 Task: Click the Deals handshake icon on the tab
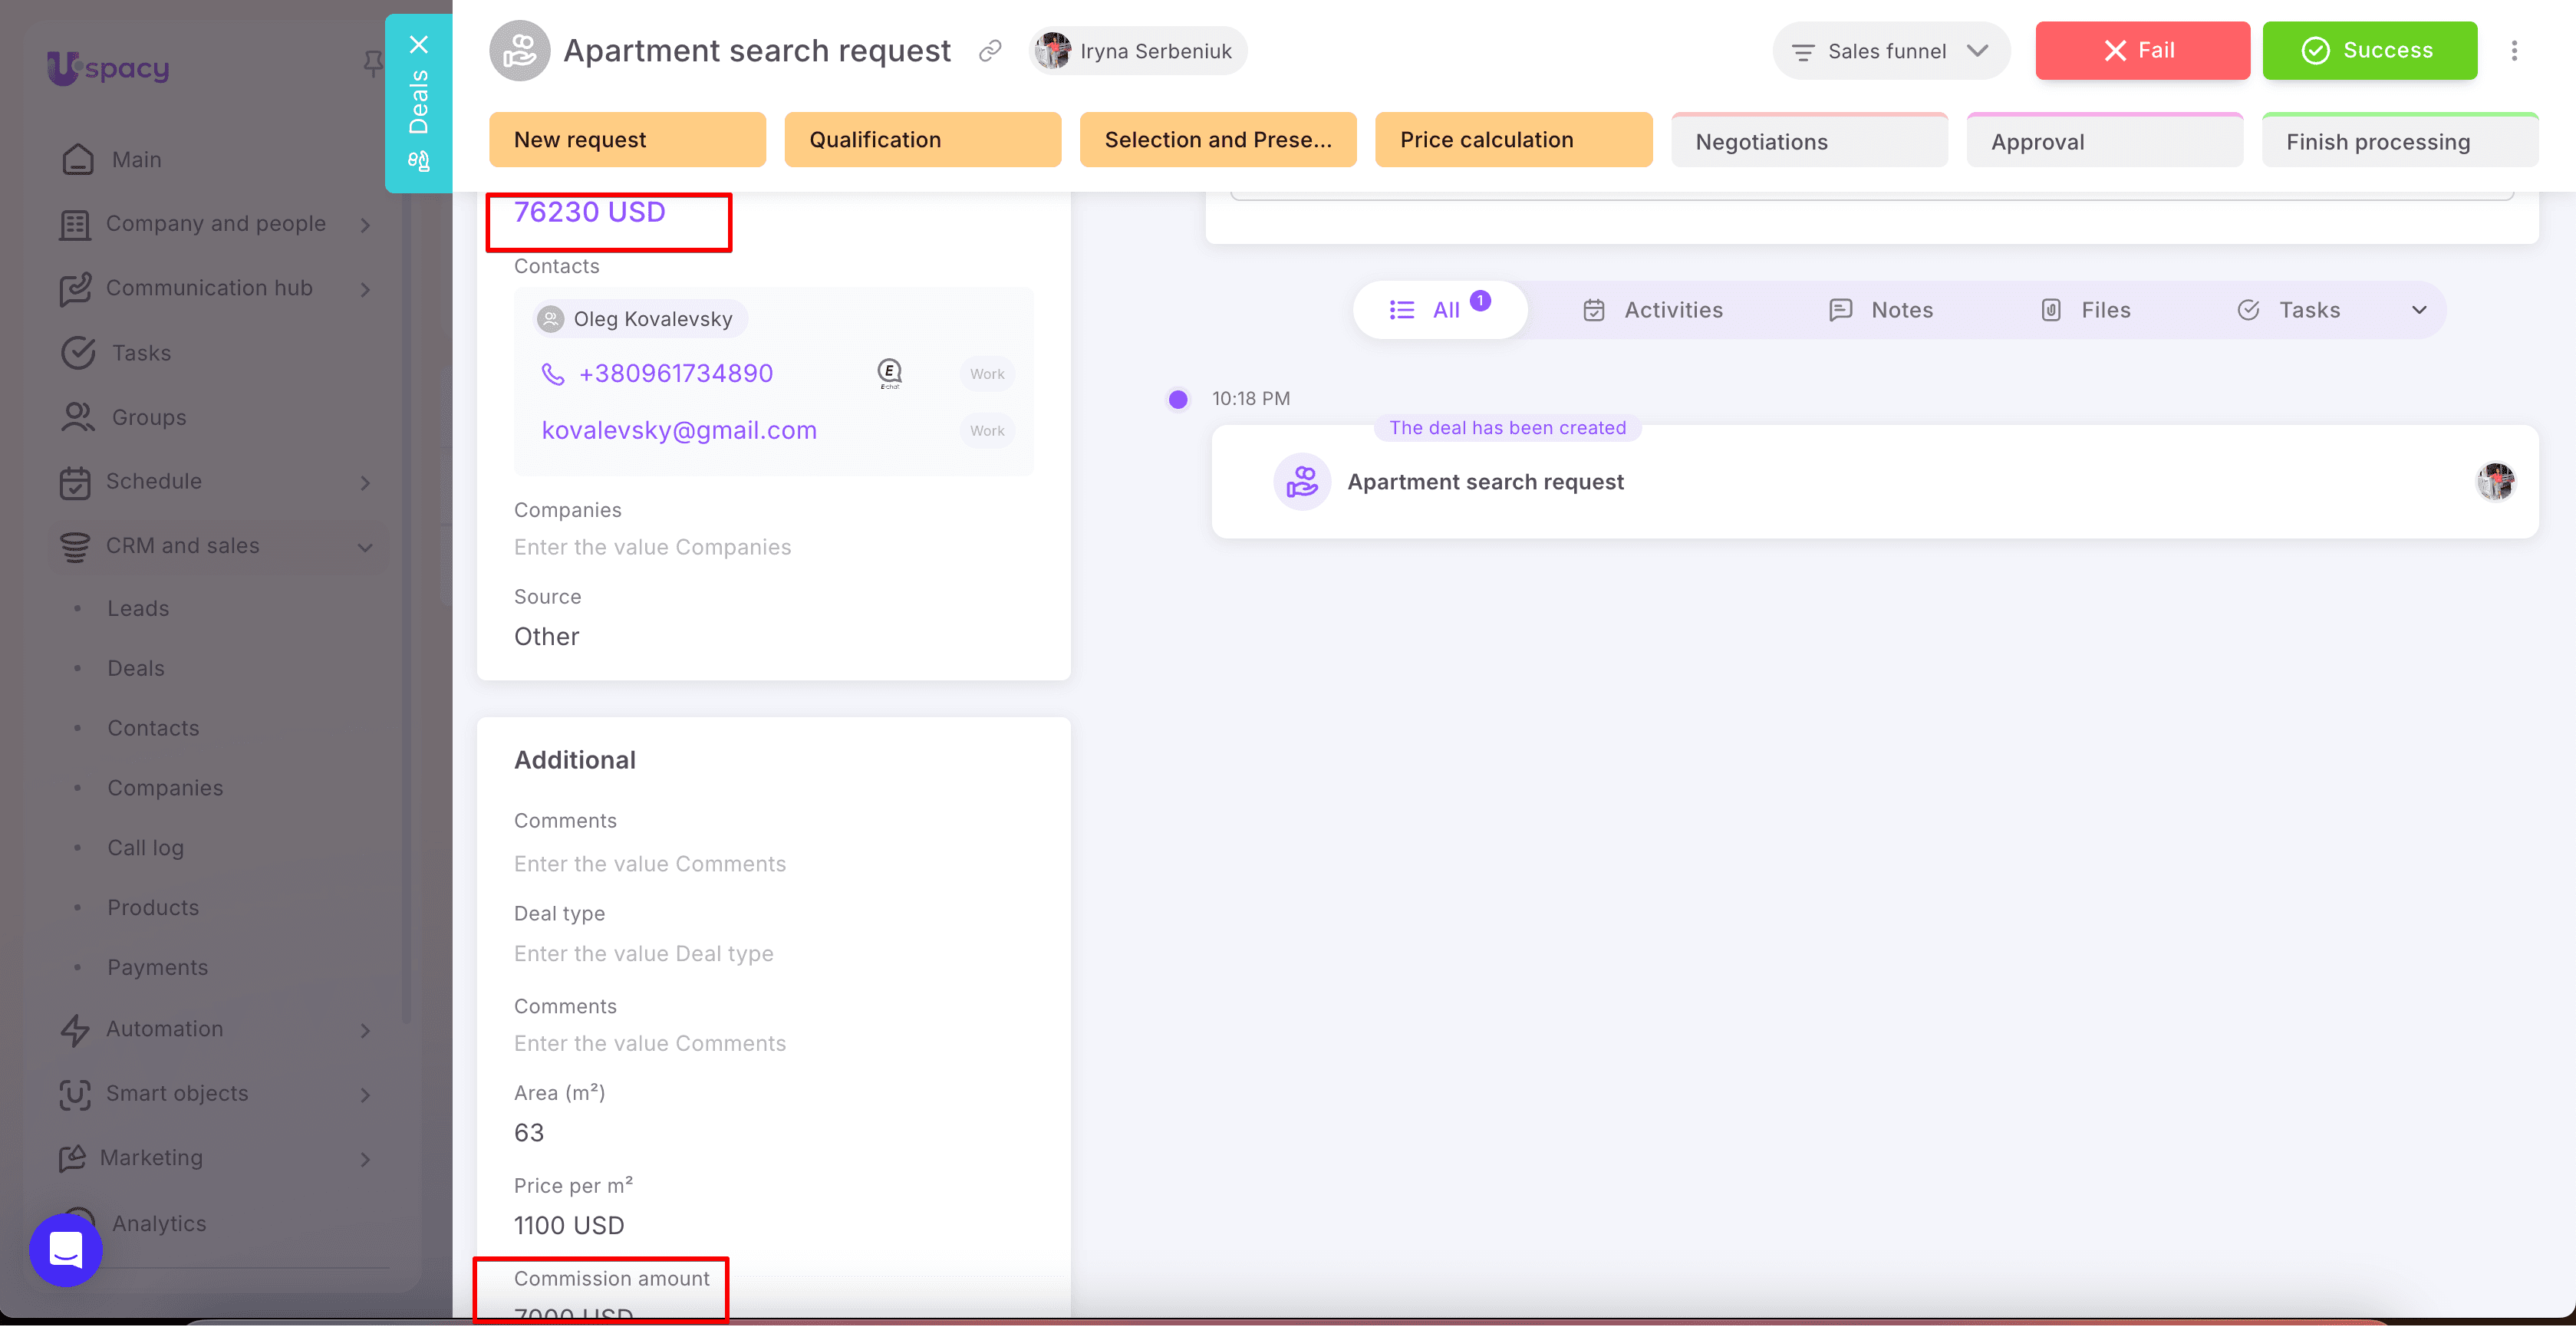[x=419, y=161]
